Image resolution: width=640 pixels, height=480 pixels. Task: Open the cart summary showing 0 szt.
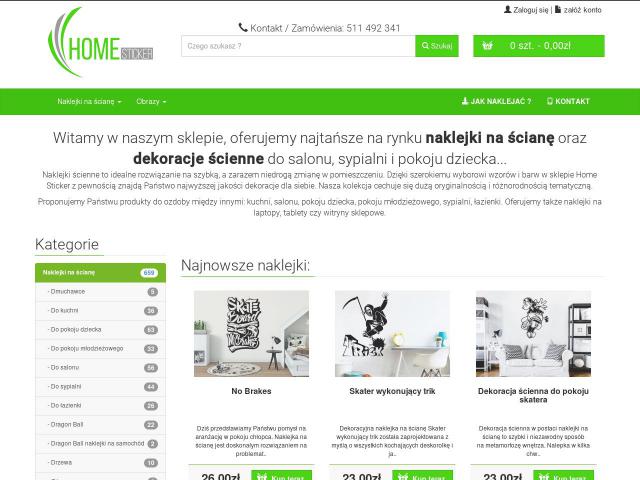click(x=539, y=46)
